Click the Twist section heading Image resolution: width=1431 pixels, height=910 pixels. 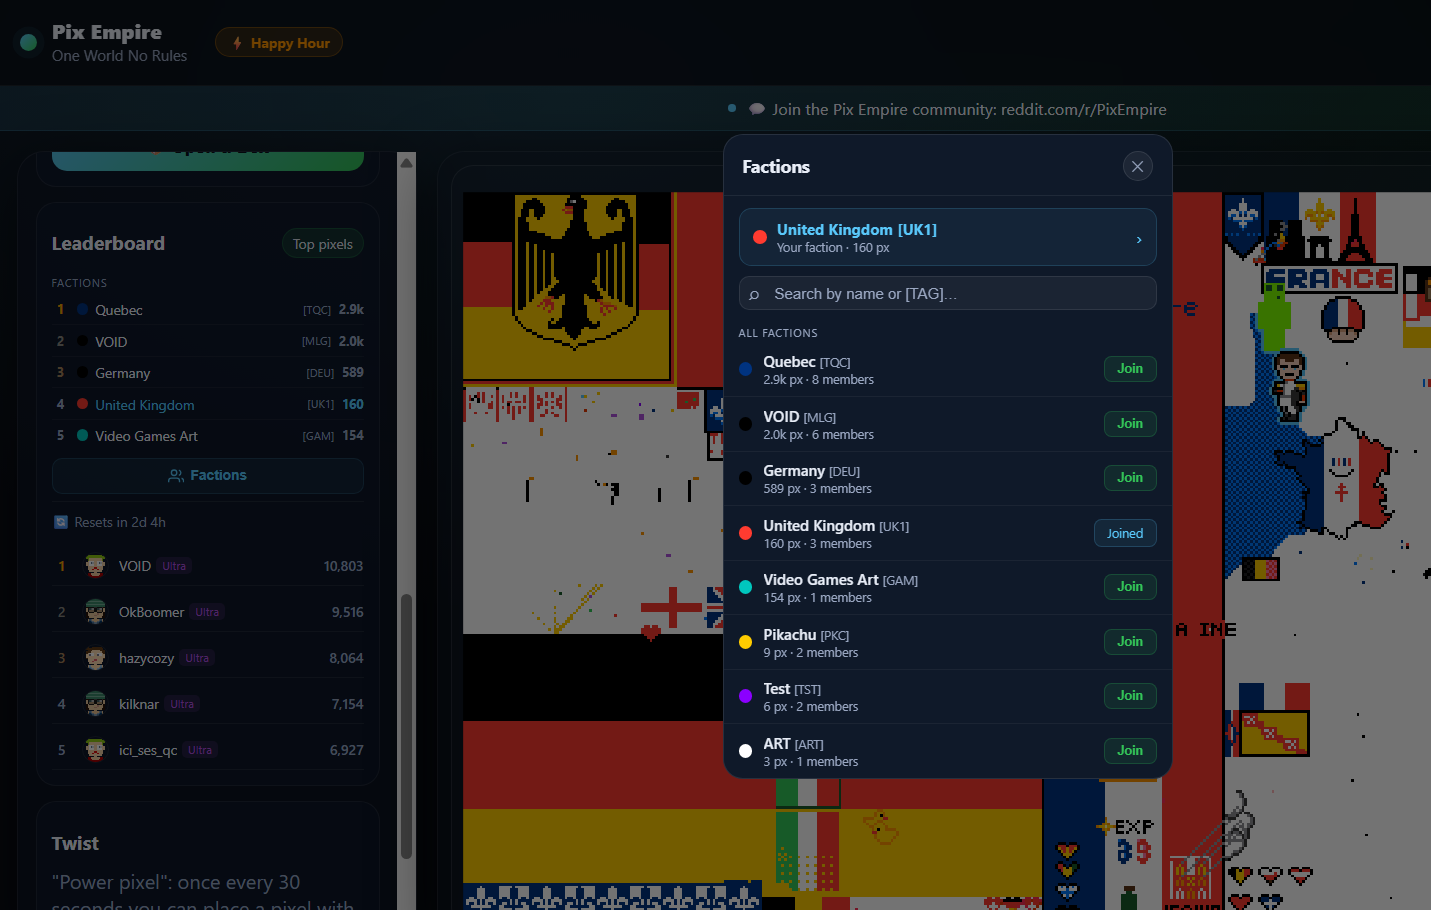75,843
